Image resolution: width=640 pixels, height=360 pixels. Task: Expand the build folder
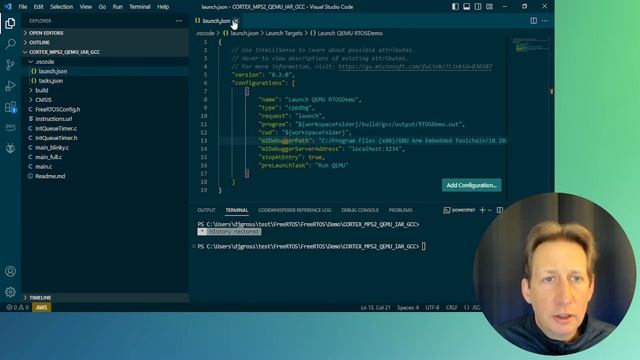[x=105, y=90]
